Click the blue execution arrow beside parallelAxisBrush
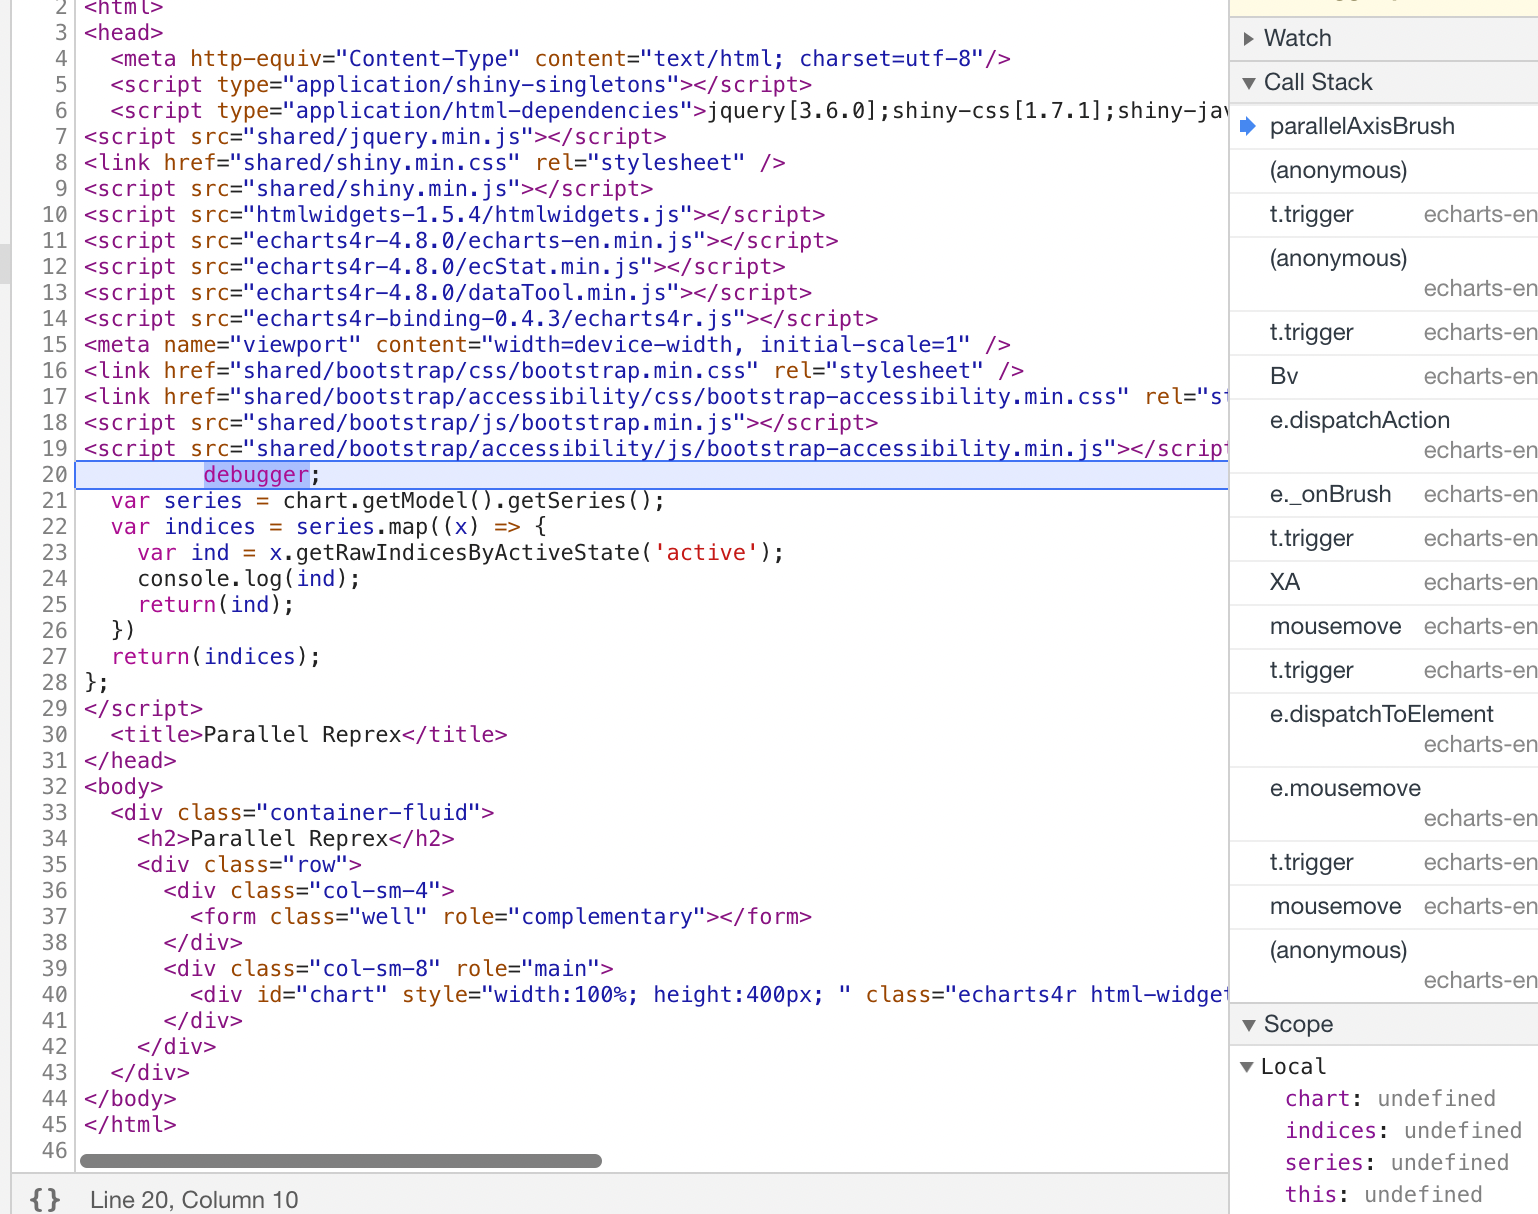Screen dimensions: 1538x1214 (x=1246, y=126)
